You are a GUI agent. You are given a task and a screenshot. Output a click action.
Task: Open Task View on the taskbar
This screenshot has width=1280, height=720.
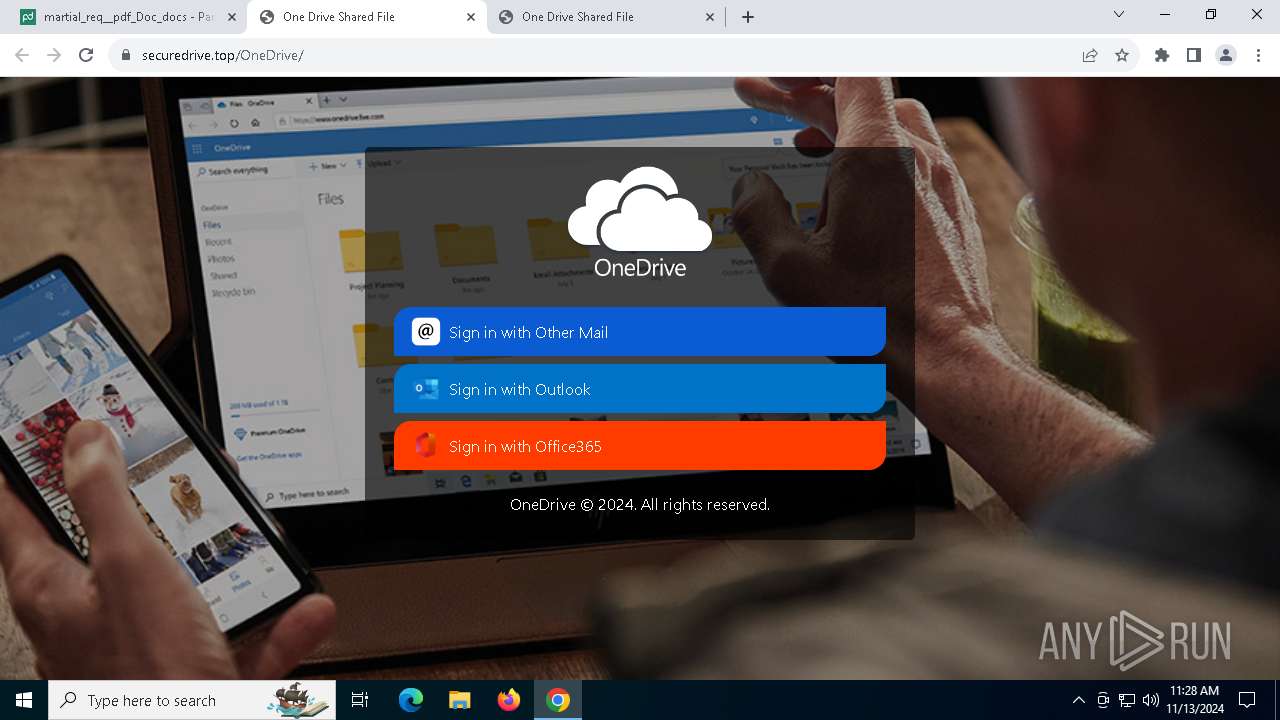(360, 700)
